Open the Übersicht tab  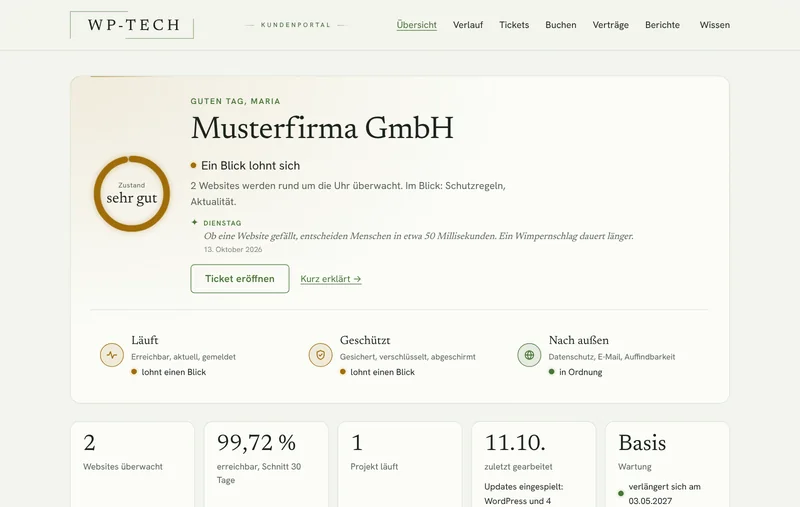tap(416, 25)
